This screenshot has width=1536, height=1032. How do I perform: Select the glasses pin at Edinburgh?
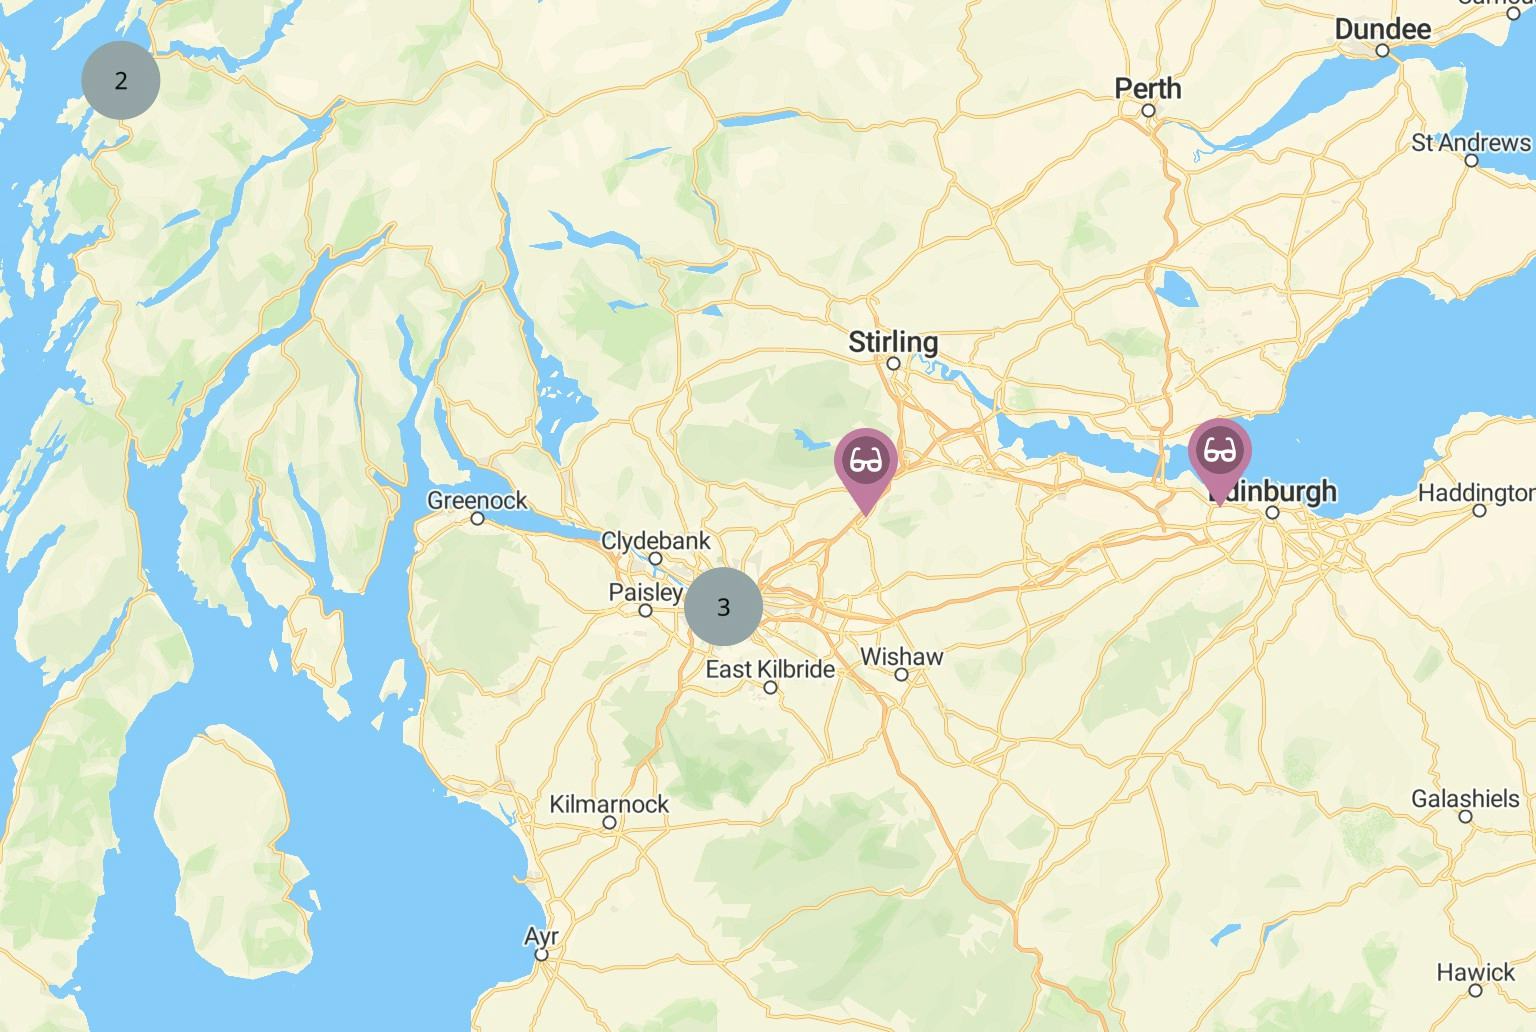click(1219, 454)
